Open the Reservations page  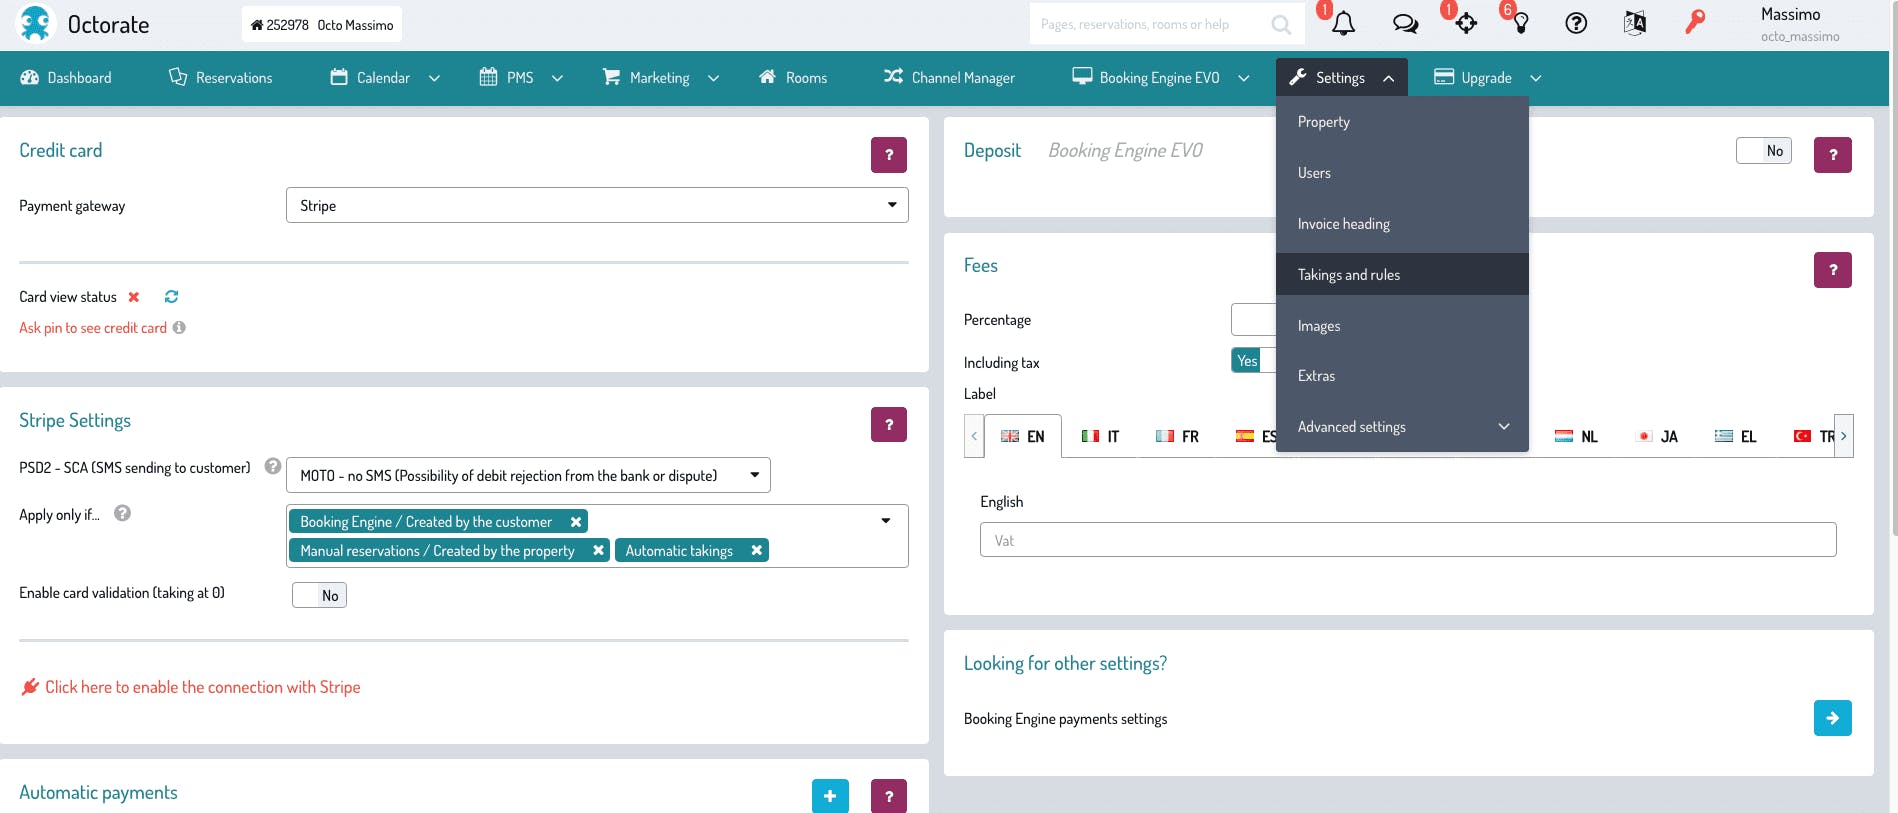[220, 78]
